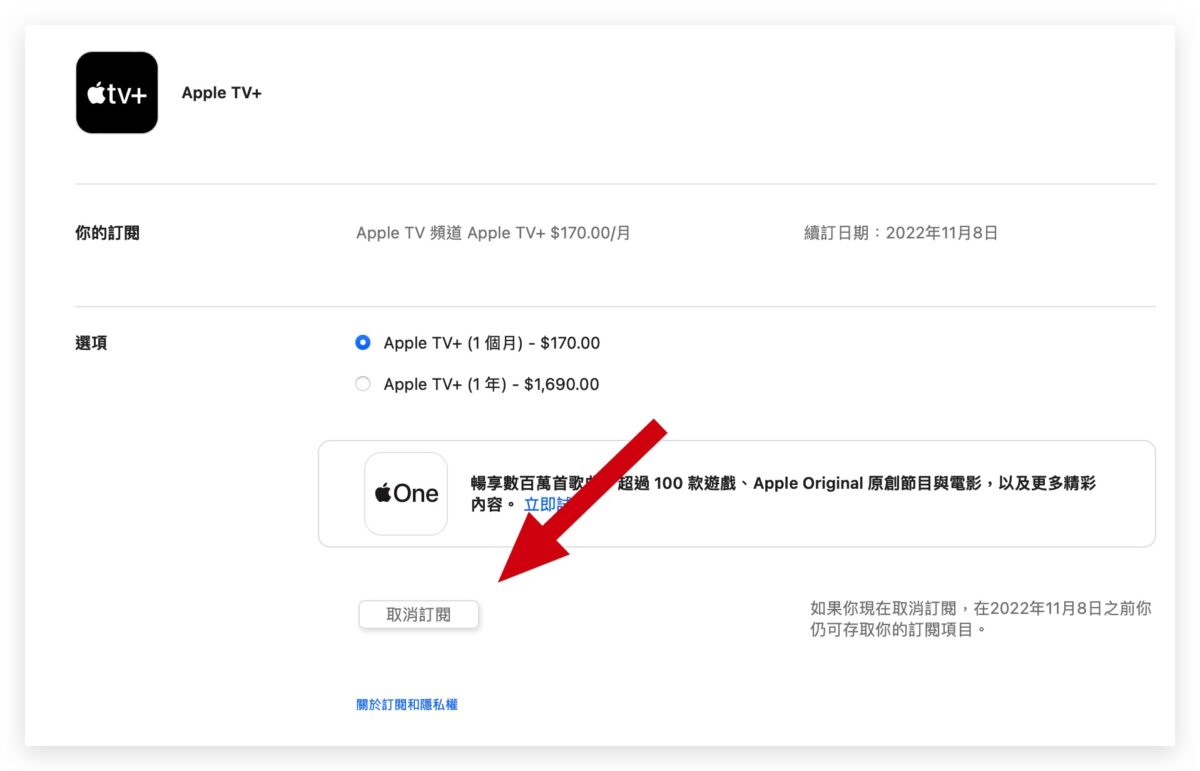This screenshot has height=771, width=1200.
Task: Click the 續訂日期：2022年11月8日 text
Action: (901, 233)
